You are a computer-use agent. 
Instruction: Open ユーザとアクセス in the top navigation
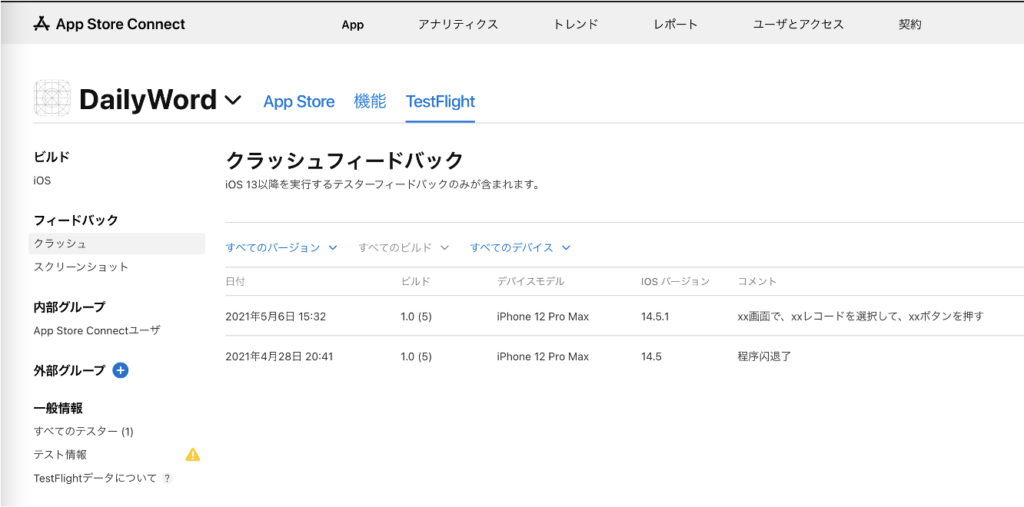point(798,25)
